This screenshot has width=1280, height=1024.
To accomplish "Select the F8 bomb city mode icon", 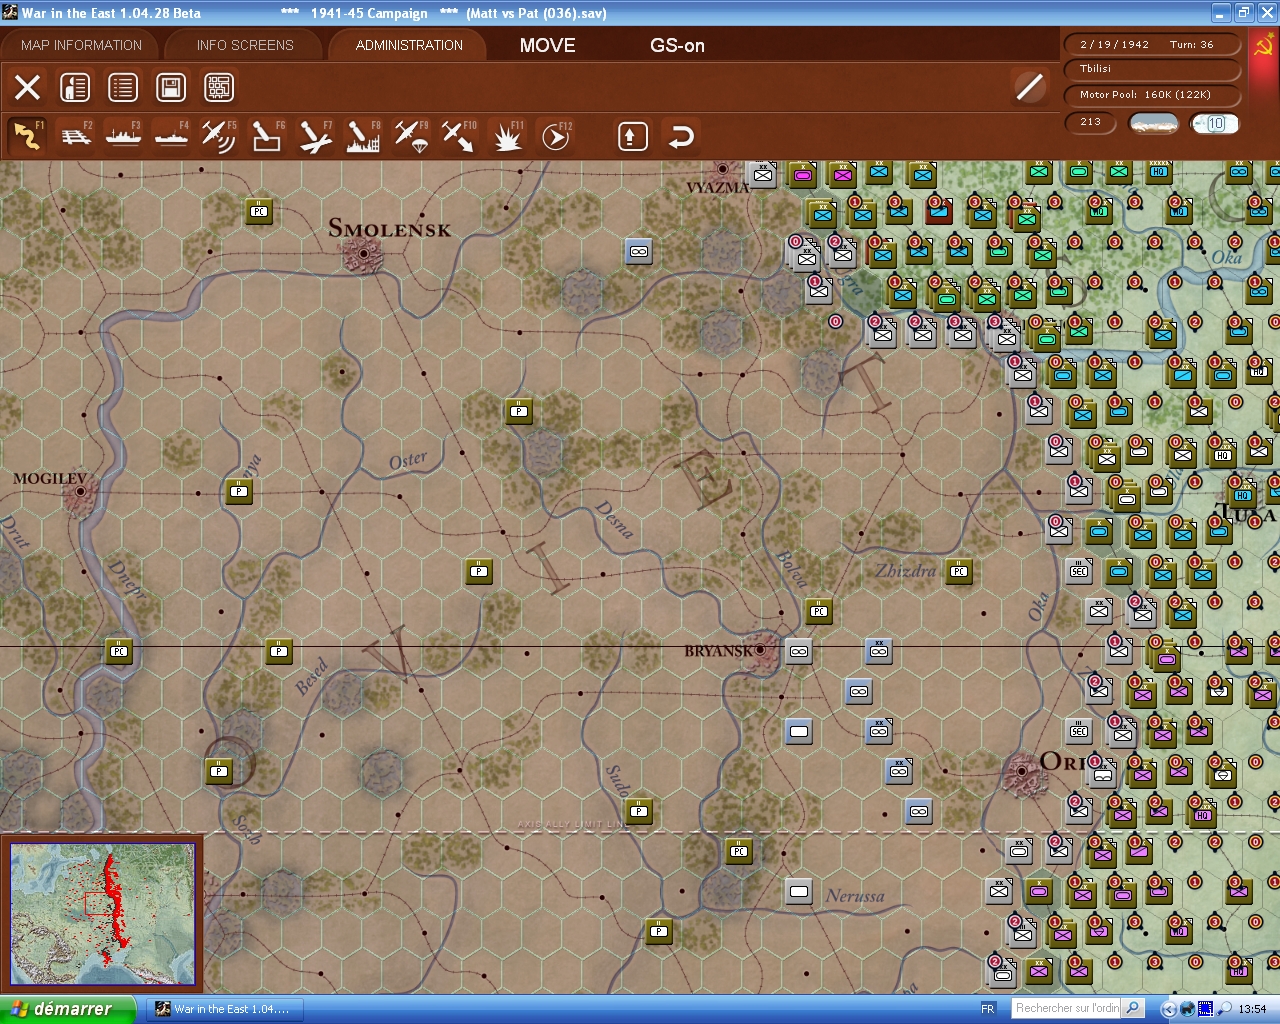I will coord(363,136).
